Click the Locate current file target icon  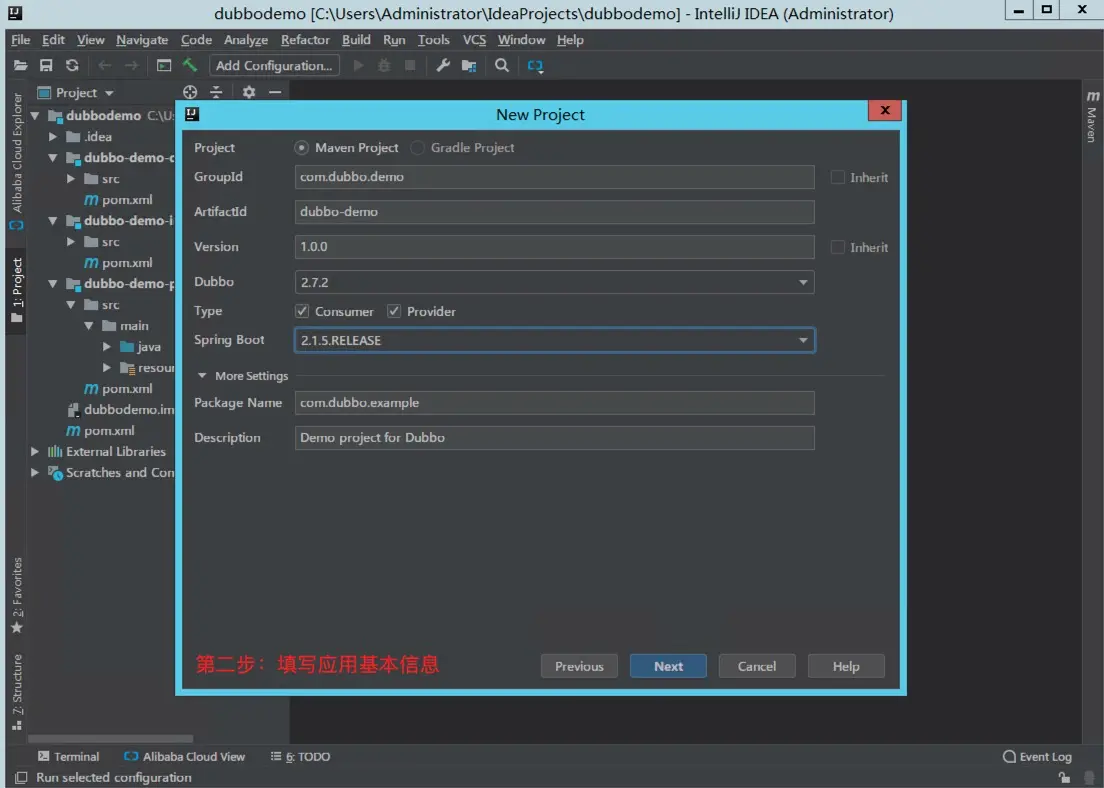click(190, 92)
